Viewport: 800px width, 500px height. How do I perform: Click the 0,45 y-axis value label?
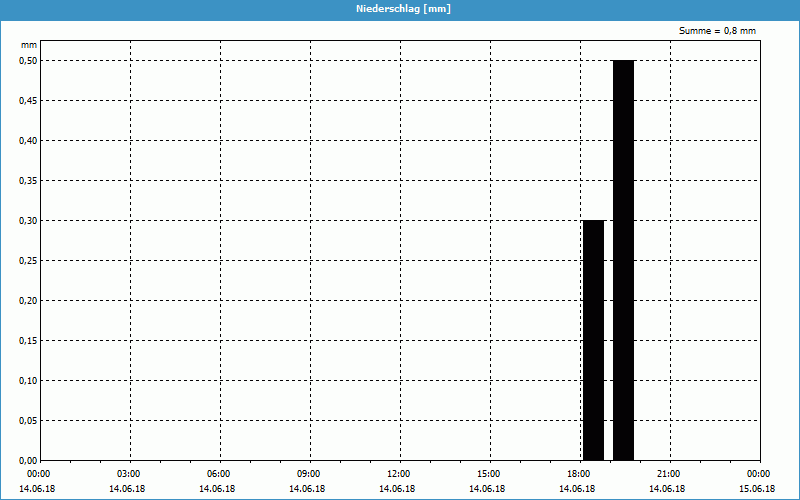coord(28,100)
